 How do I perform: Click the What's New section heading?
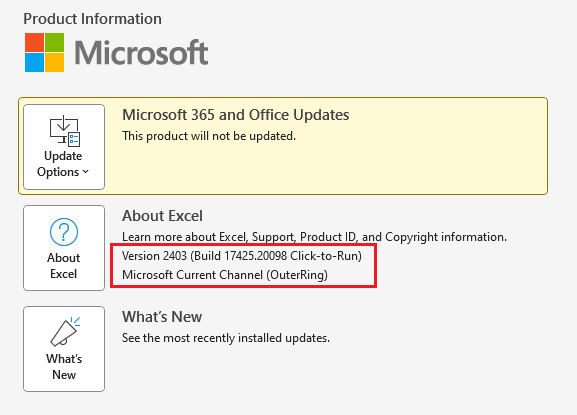[x=162, y=317]
